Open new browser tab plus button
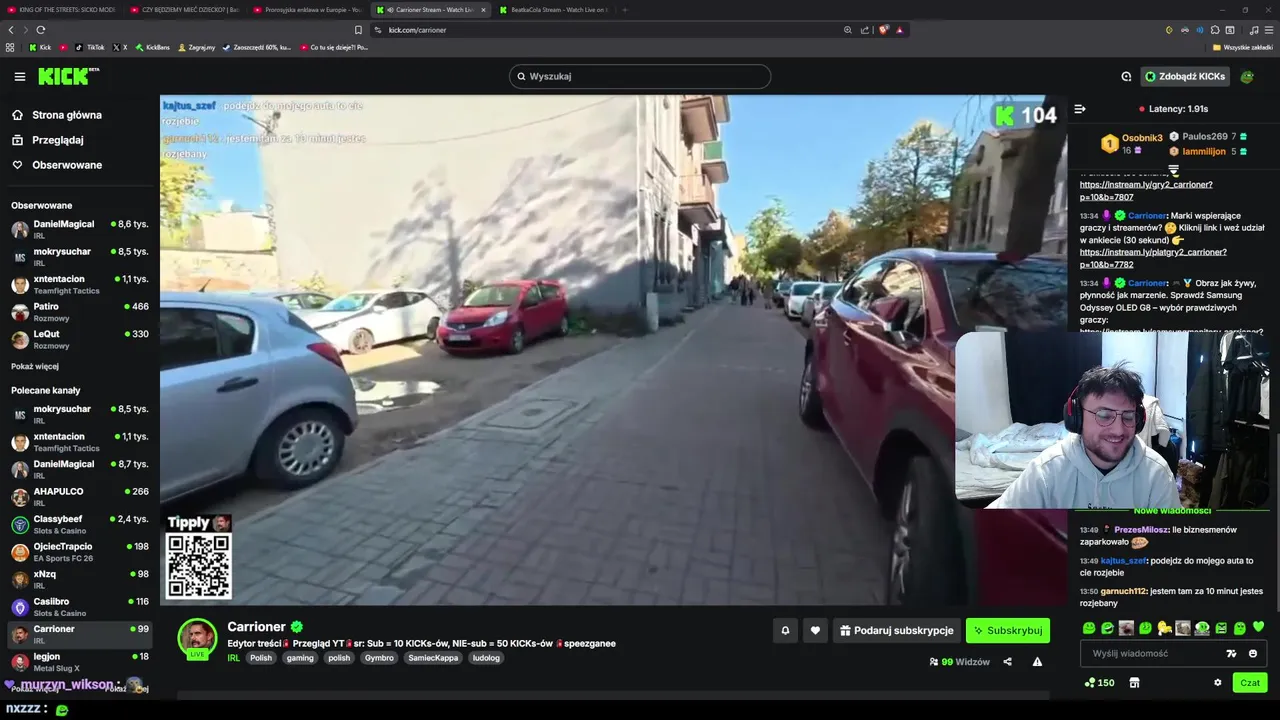This screenshot has width=1280, height=720. tap(625, 10)
